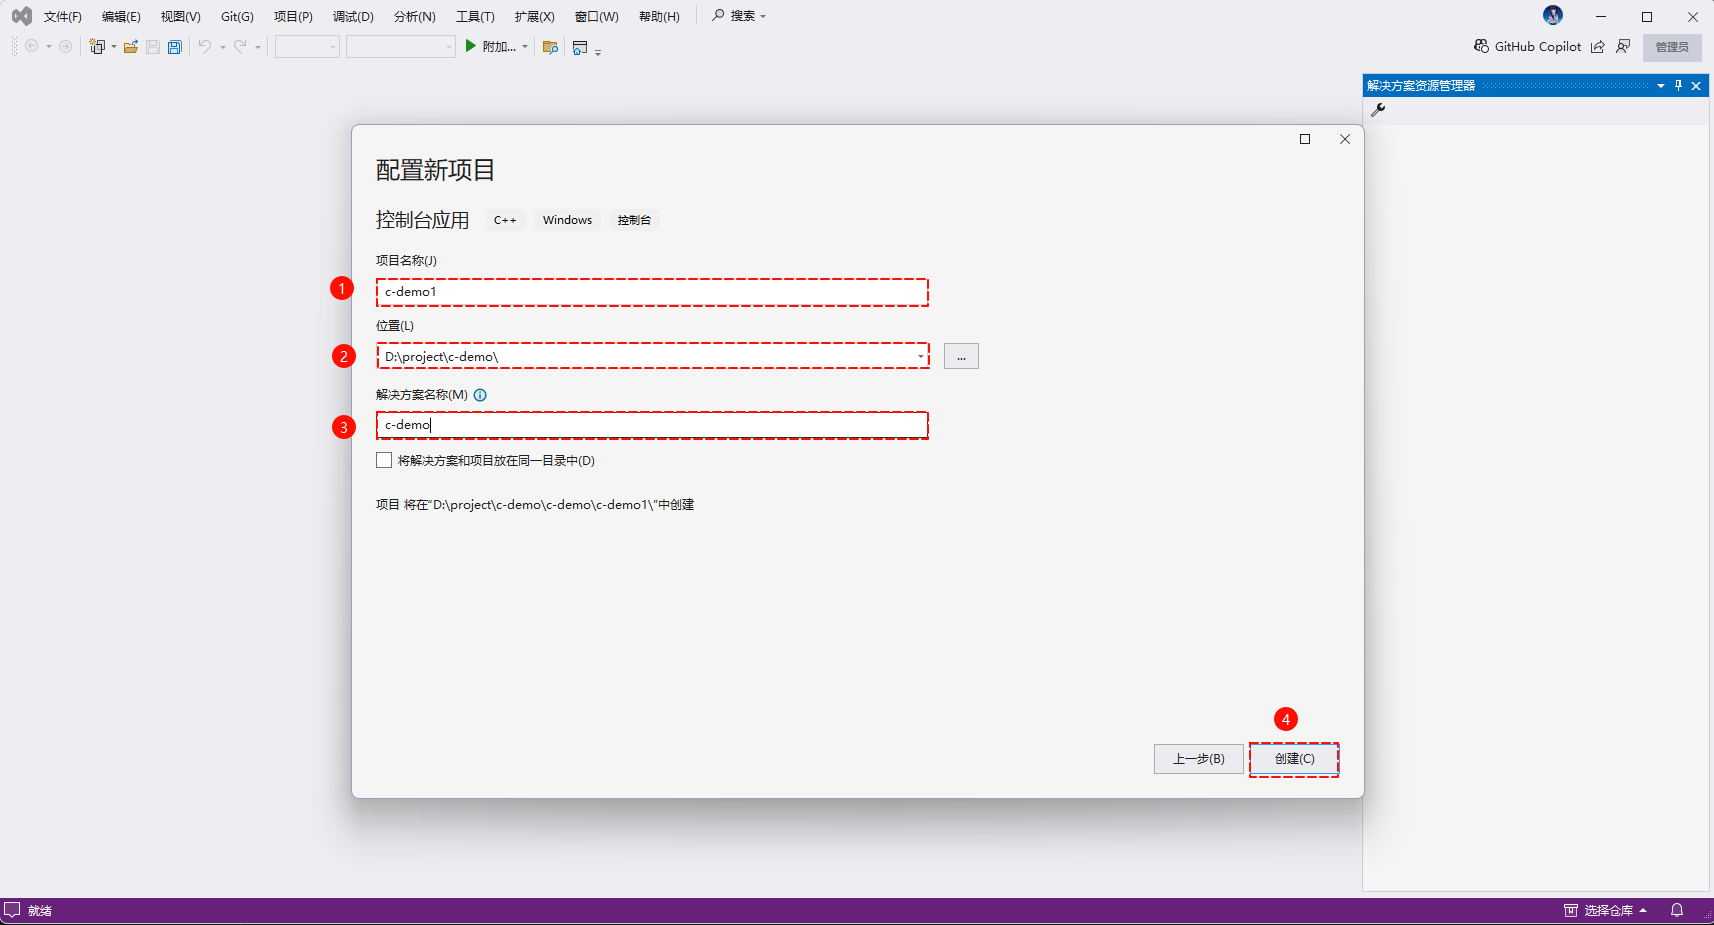The image size is (1714, 925).
Task: Toggle the Solution Explorer pin icon
Action: (1678, 86)
